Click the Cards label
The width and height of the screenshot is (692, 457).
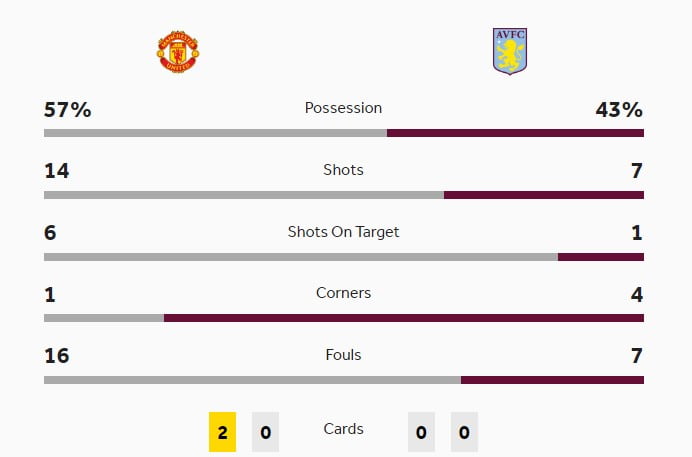click(343, 429)
